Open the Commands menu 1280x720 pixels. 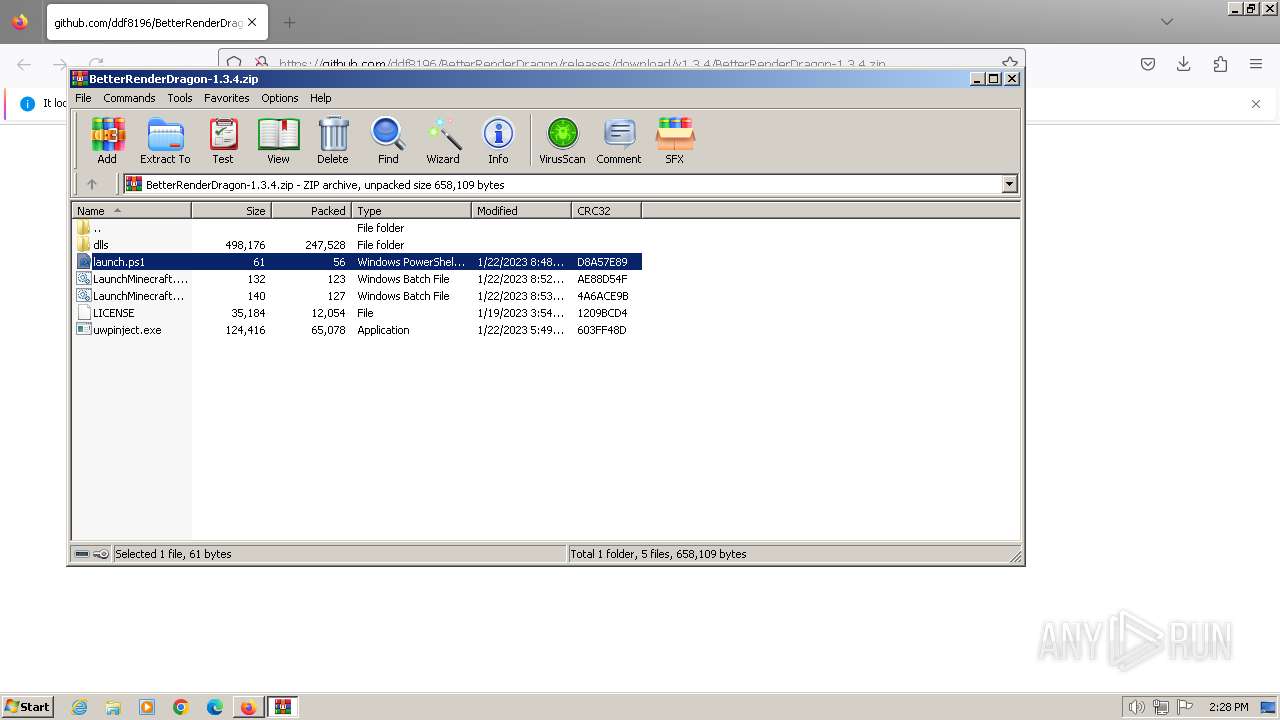click(x=129, y=98)
